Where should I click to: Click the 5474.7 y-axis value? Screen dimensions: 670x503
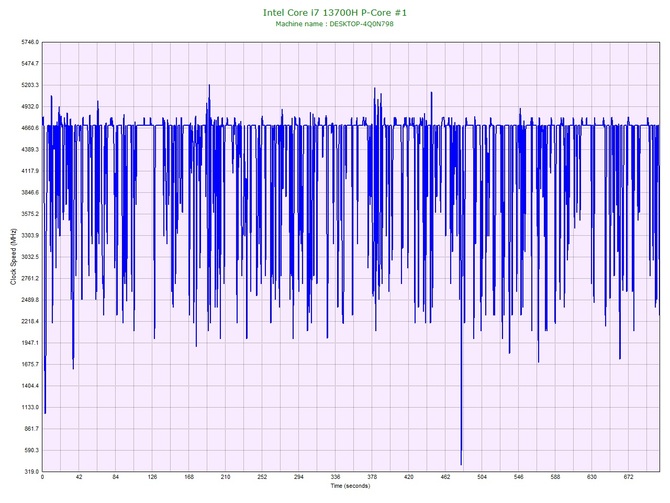pyautogui.click(x=30, y=63)
